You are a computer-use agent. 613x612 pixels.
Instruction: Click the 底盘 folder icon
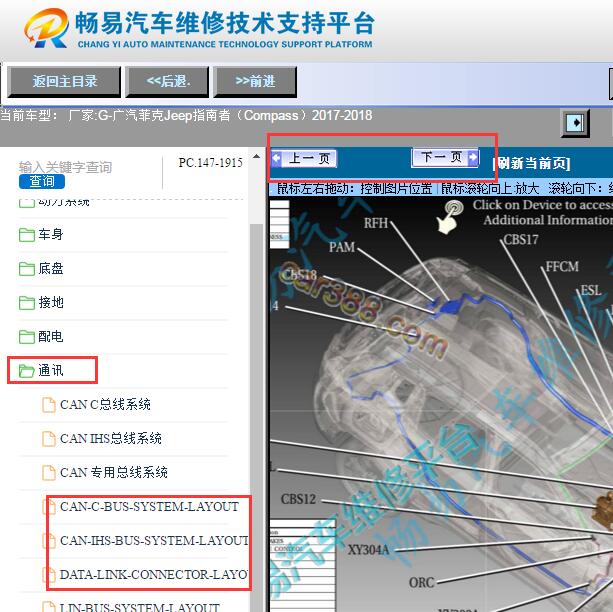click(27, 269)
